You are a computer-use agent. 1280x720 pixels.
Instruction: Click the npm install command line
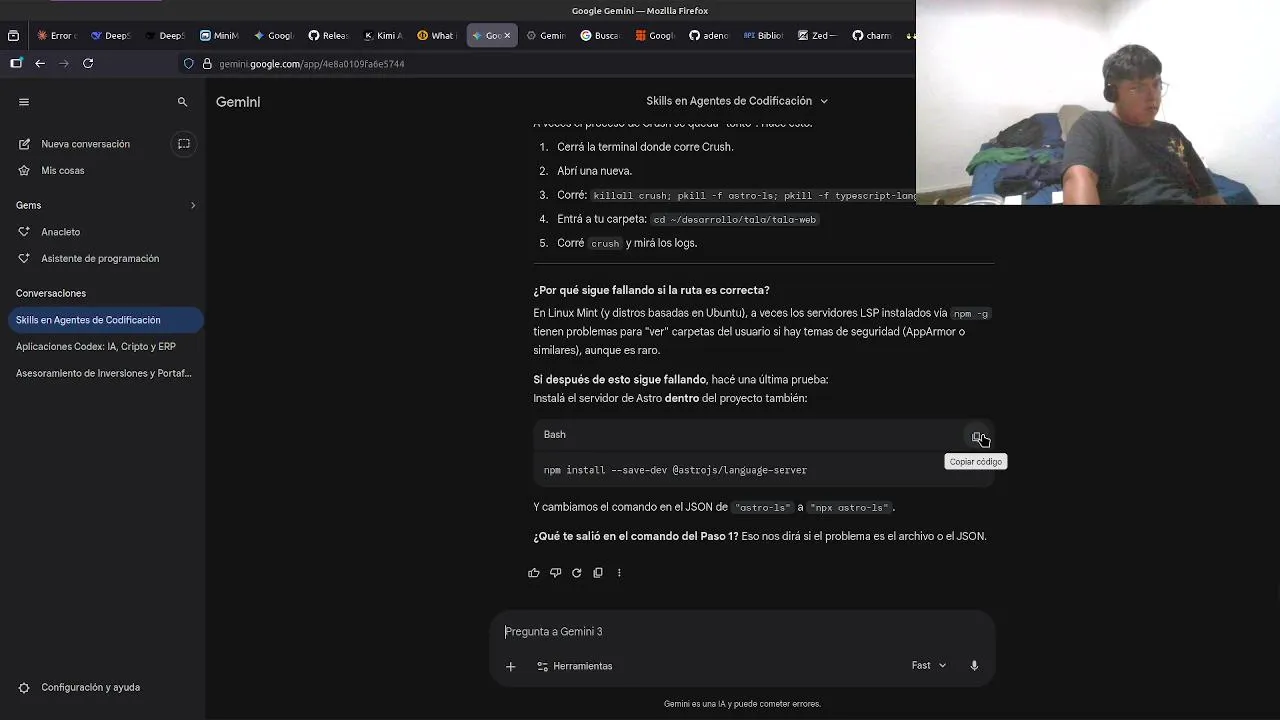pyautogui.click(x=675, y=470)
